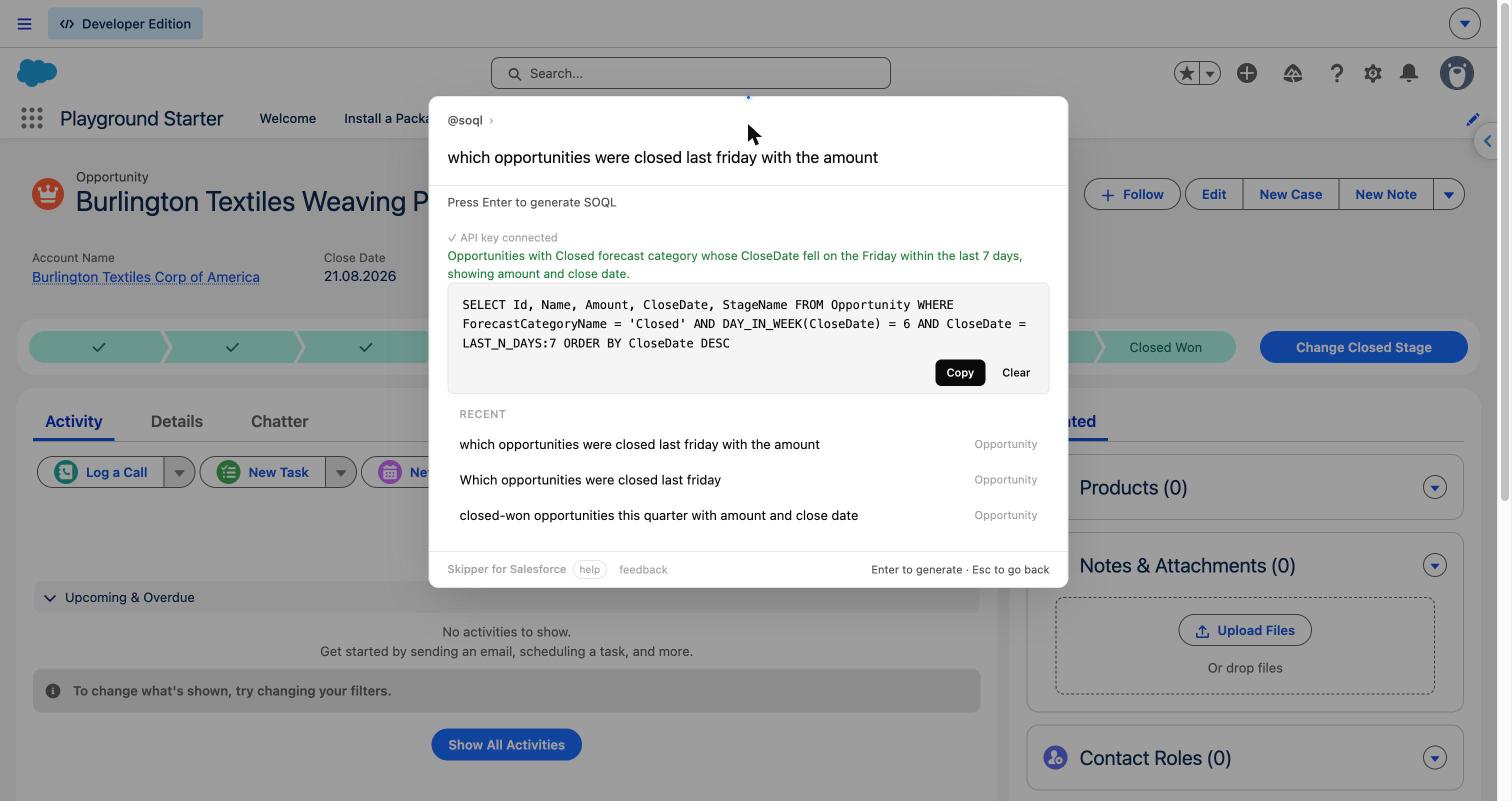Viewport: 1512px width, 801px height.
Task: Select the recent query ending 'with the amount'
Action: point(748,444)
